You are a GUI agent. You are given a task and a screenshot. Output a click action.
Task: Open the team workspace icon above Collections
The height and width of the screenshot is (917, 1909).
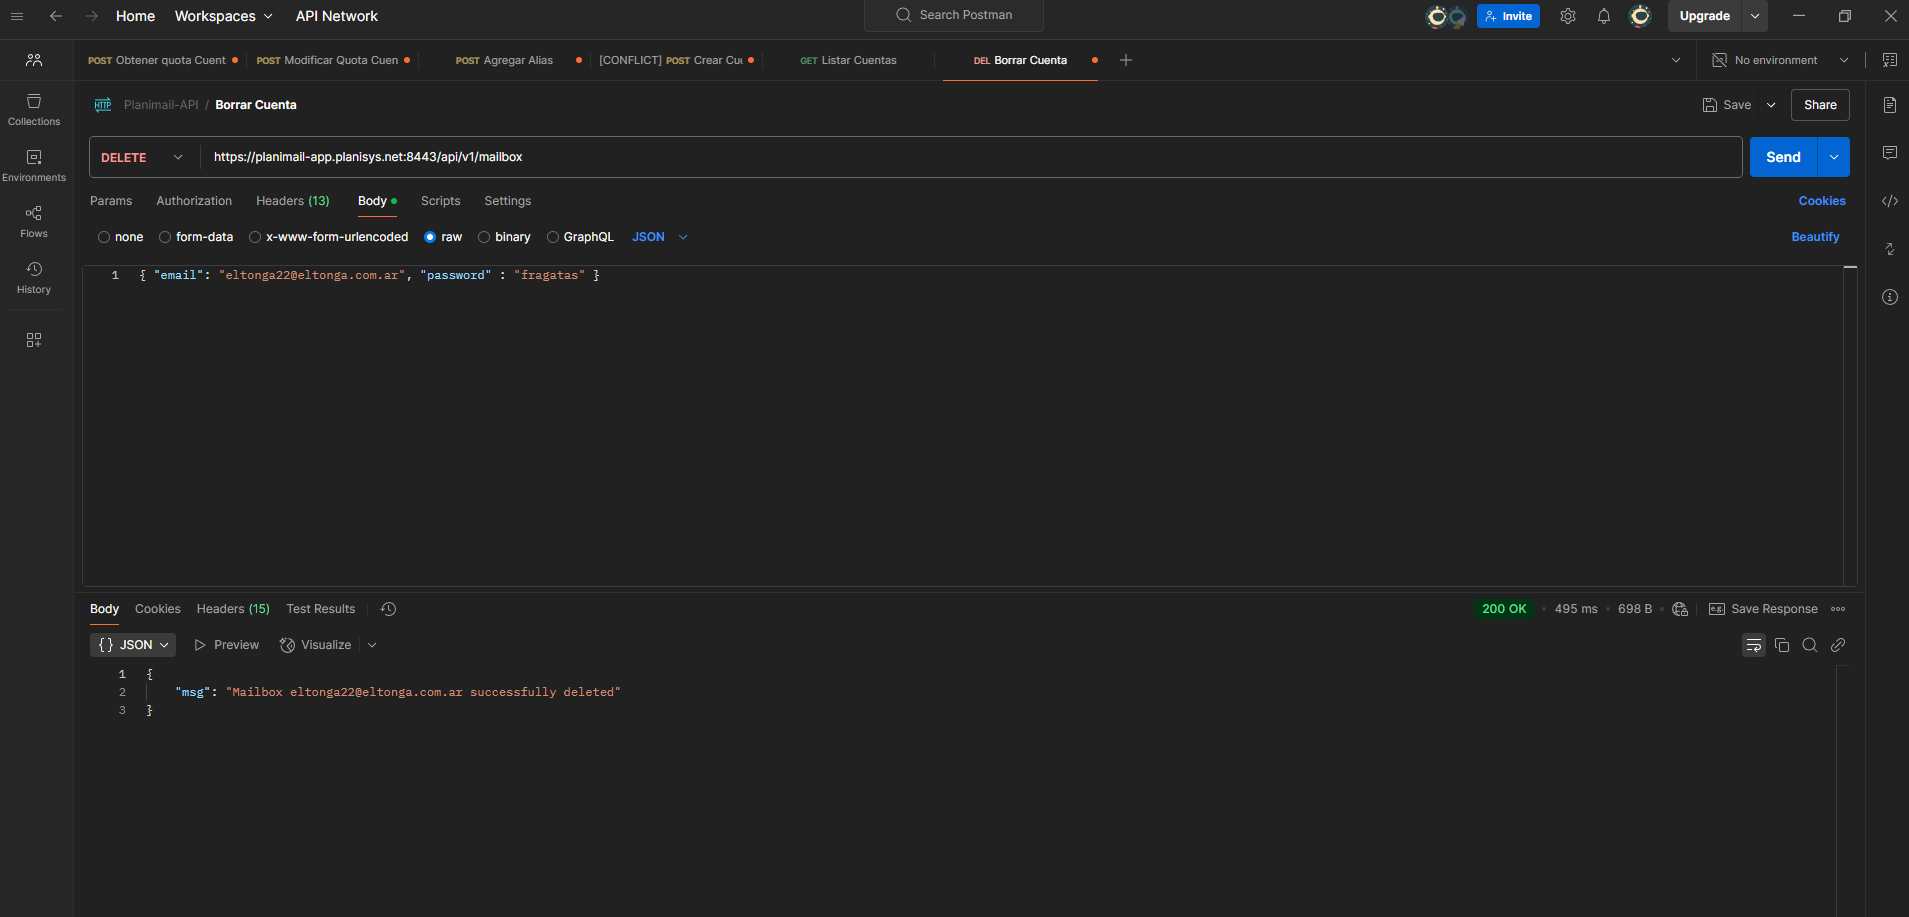pos(34,60)
